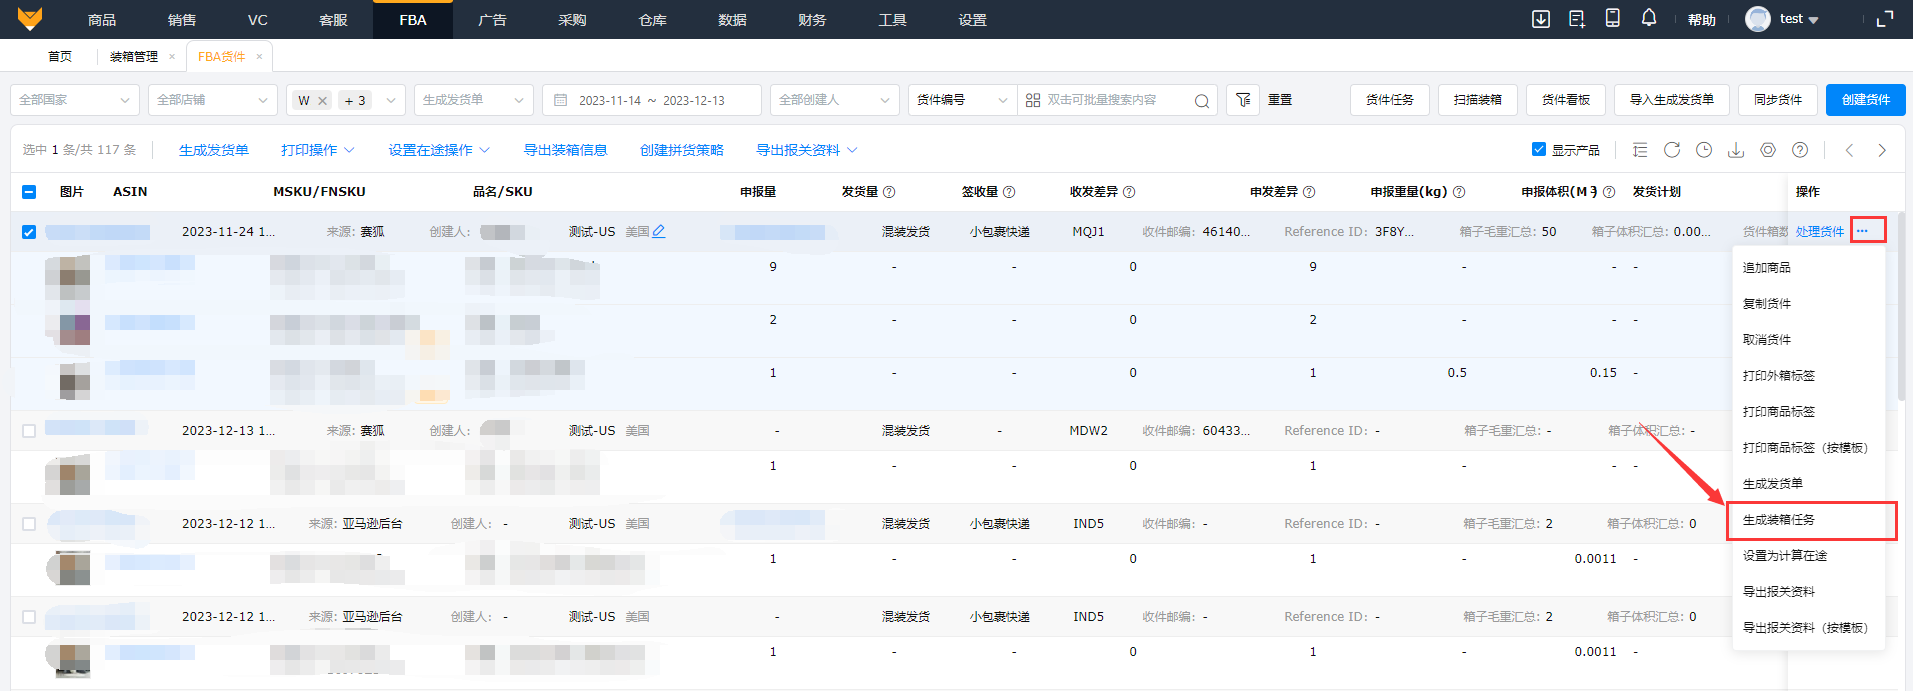The width and height of the screenshot is (1913, 691).
Task: Click the 导出装箱信息 link
Action: coord(565,150)
